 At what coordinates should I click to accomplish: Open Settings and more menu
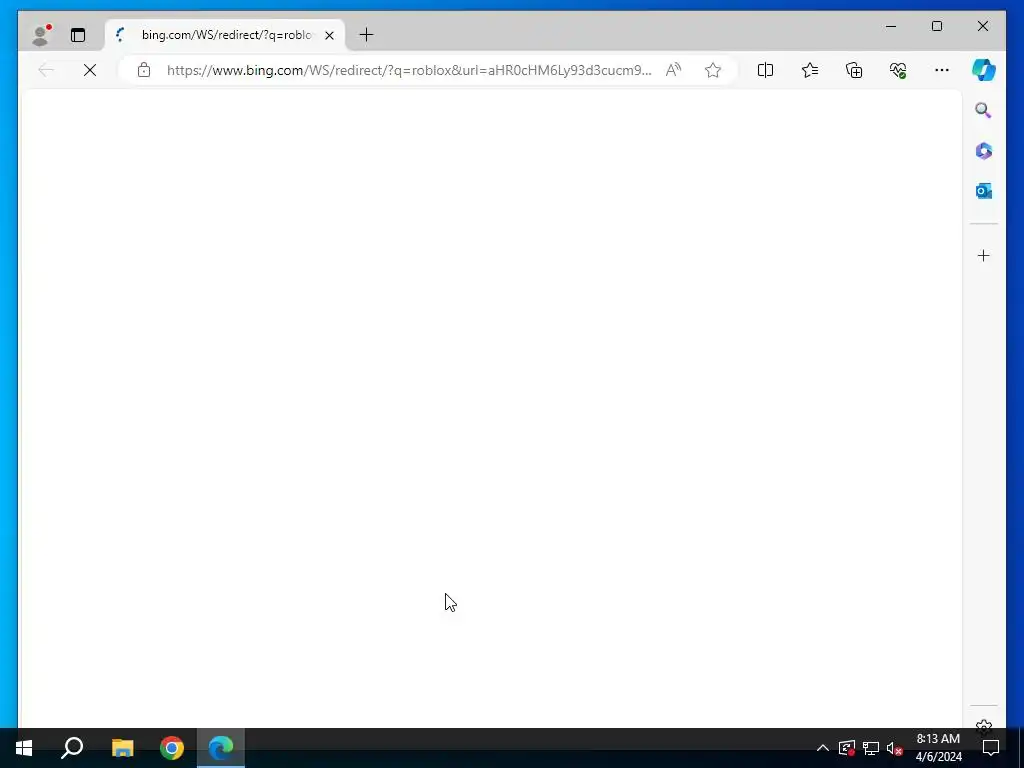click(x=942, y=70)
